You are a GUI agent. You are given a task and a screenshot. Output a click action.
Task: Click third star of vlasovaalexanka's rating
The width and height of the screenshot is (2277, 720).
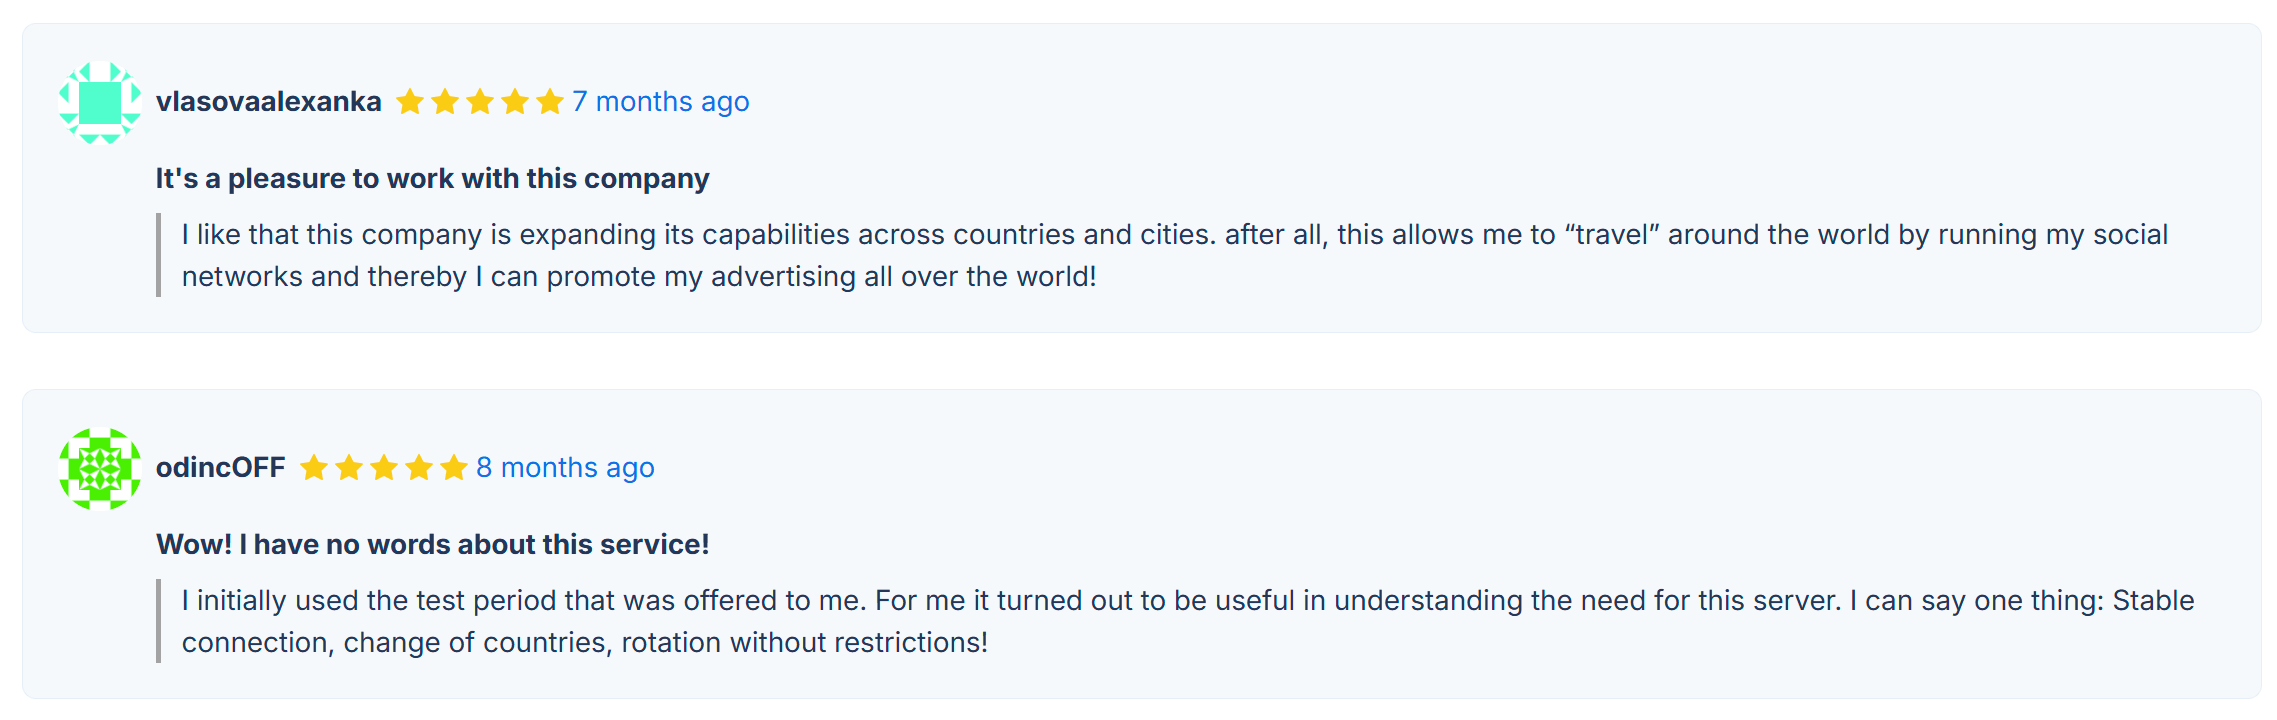(480, 102)
